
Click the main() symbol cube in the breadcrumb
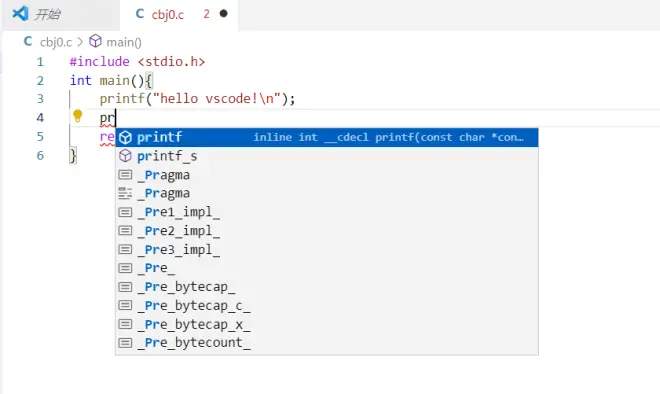pyautogui.click(x=96, y=41)
